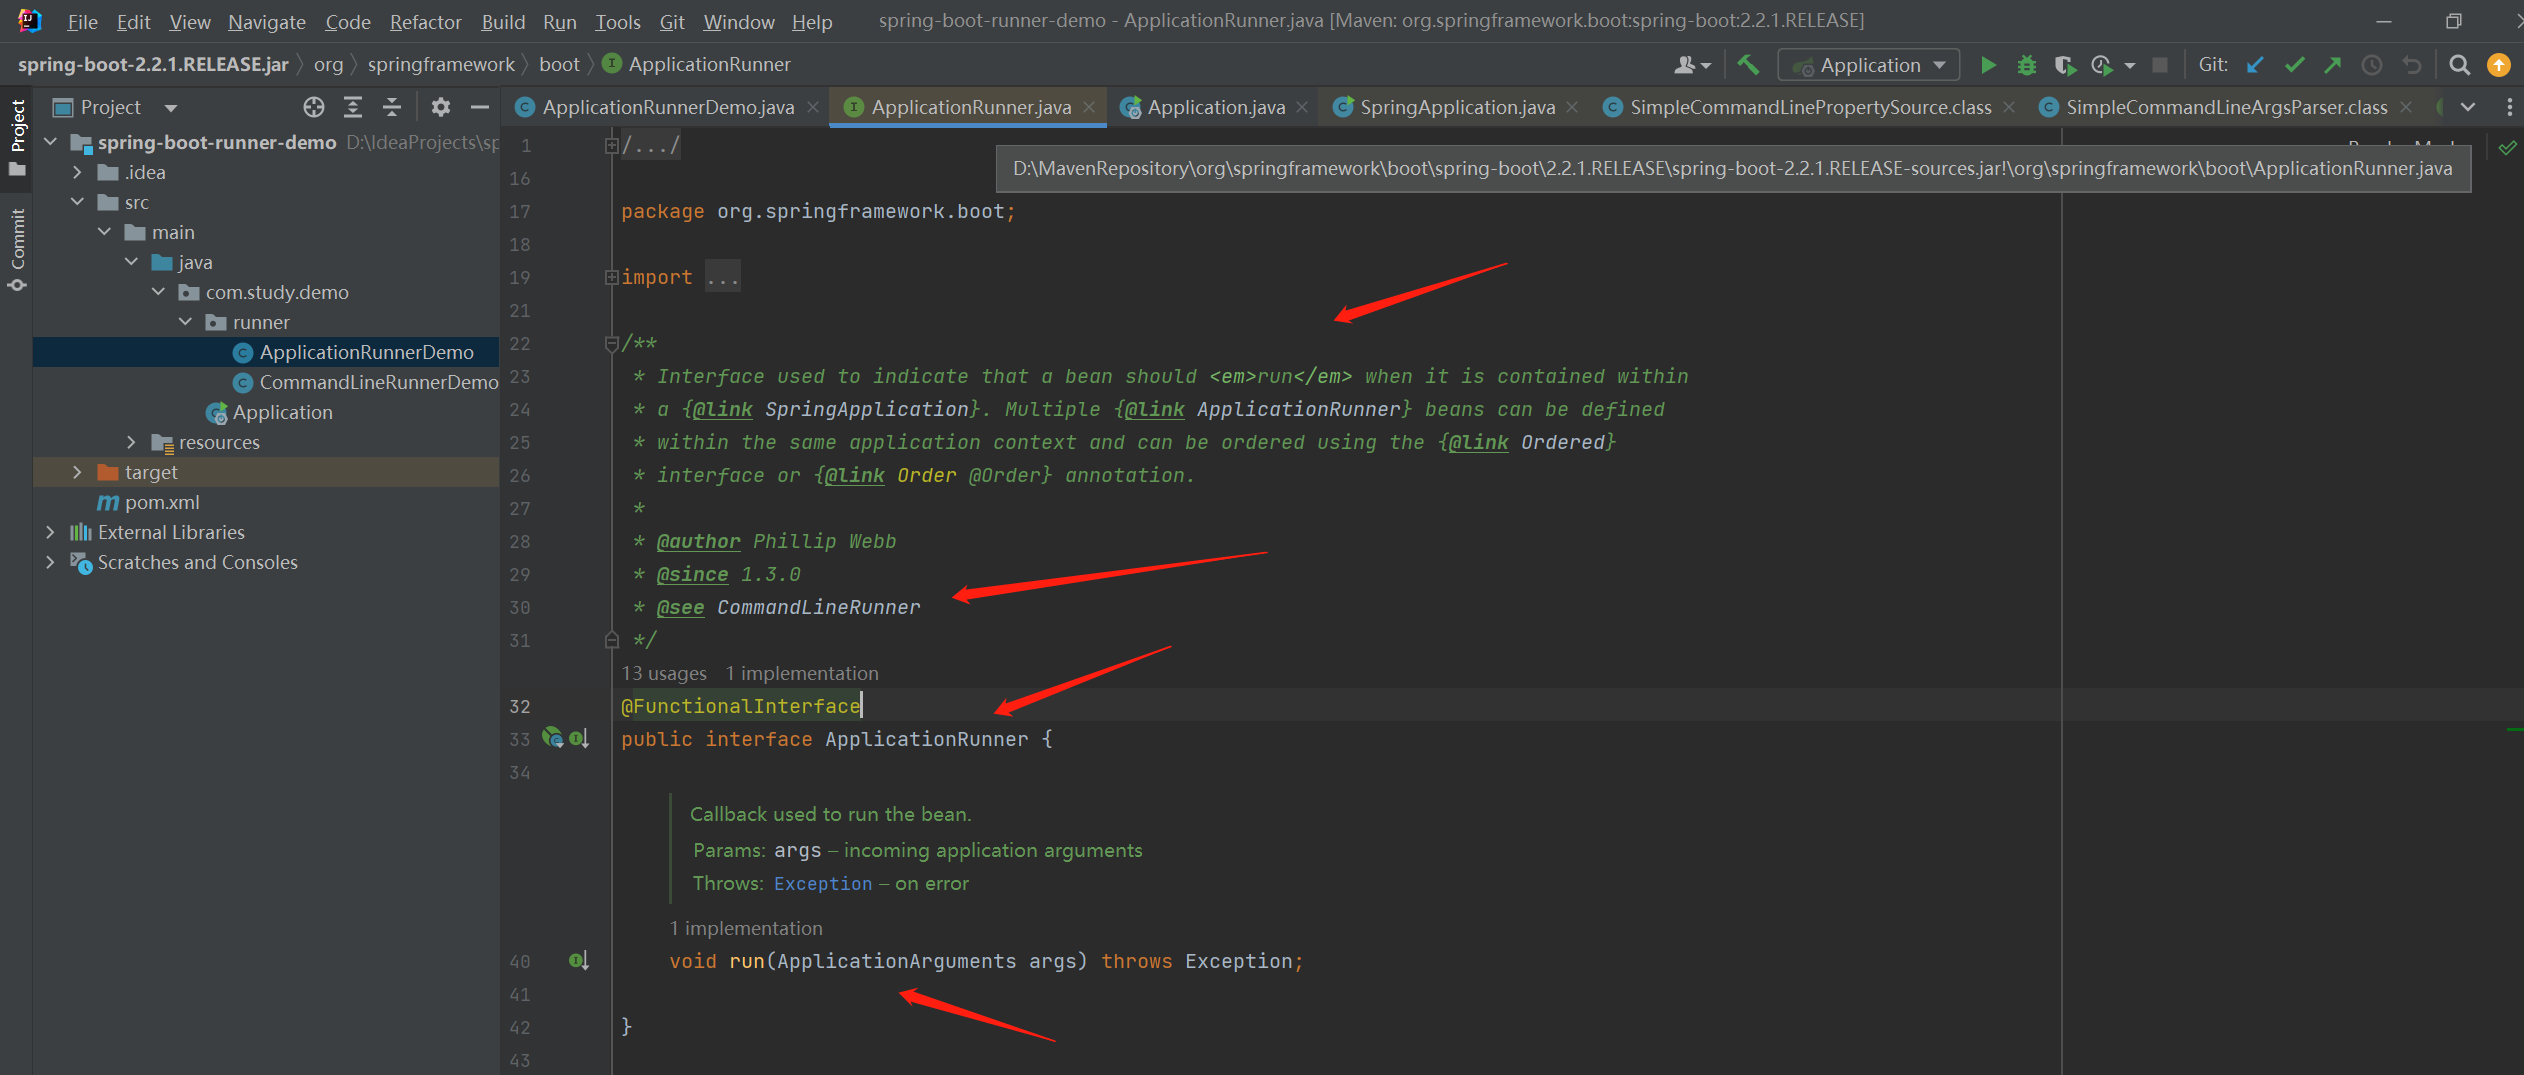Start debugging with the bug icon
This screenshot has width=2524, height=1075.
[2026, 65]
